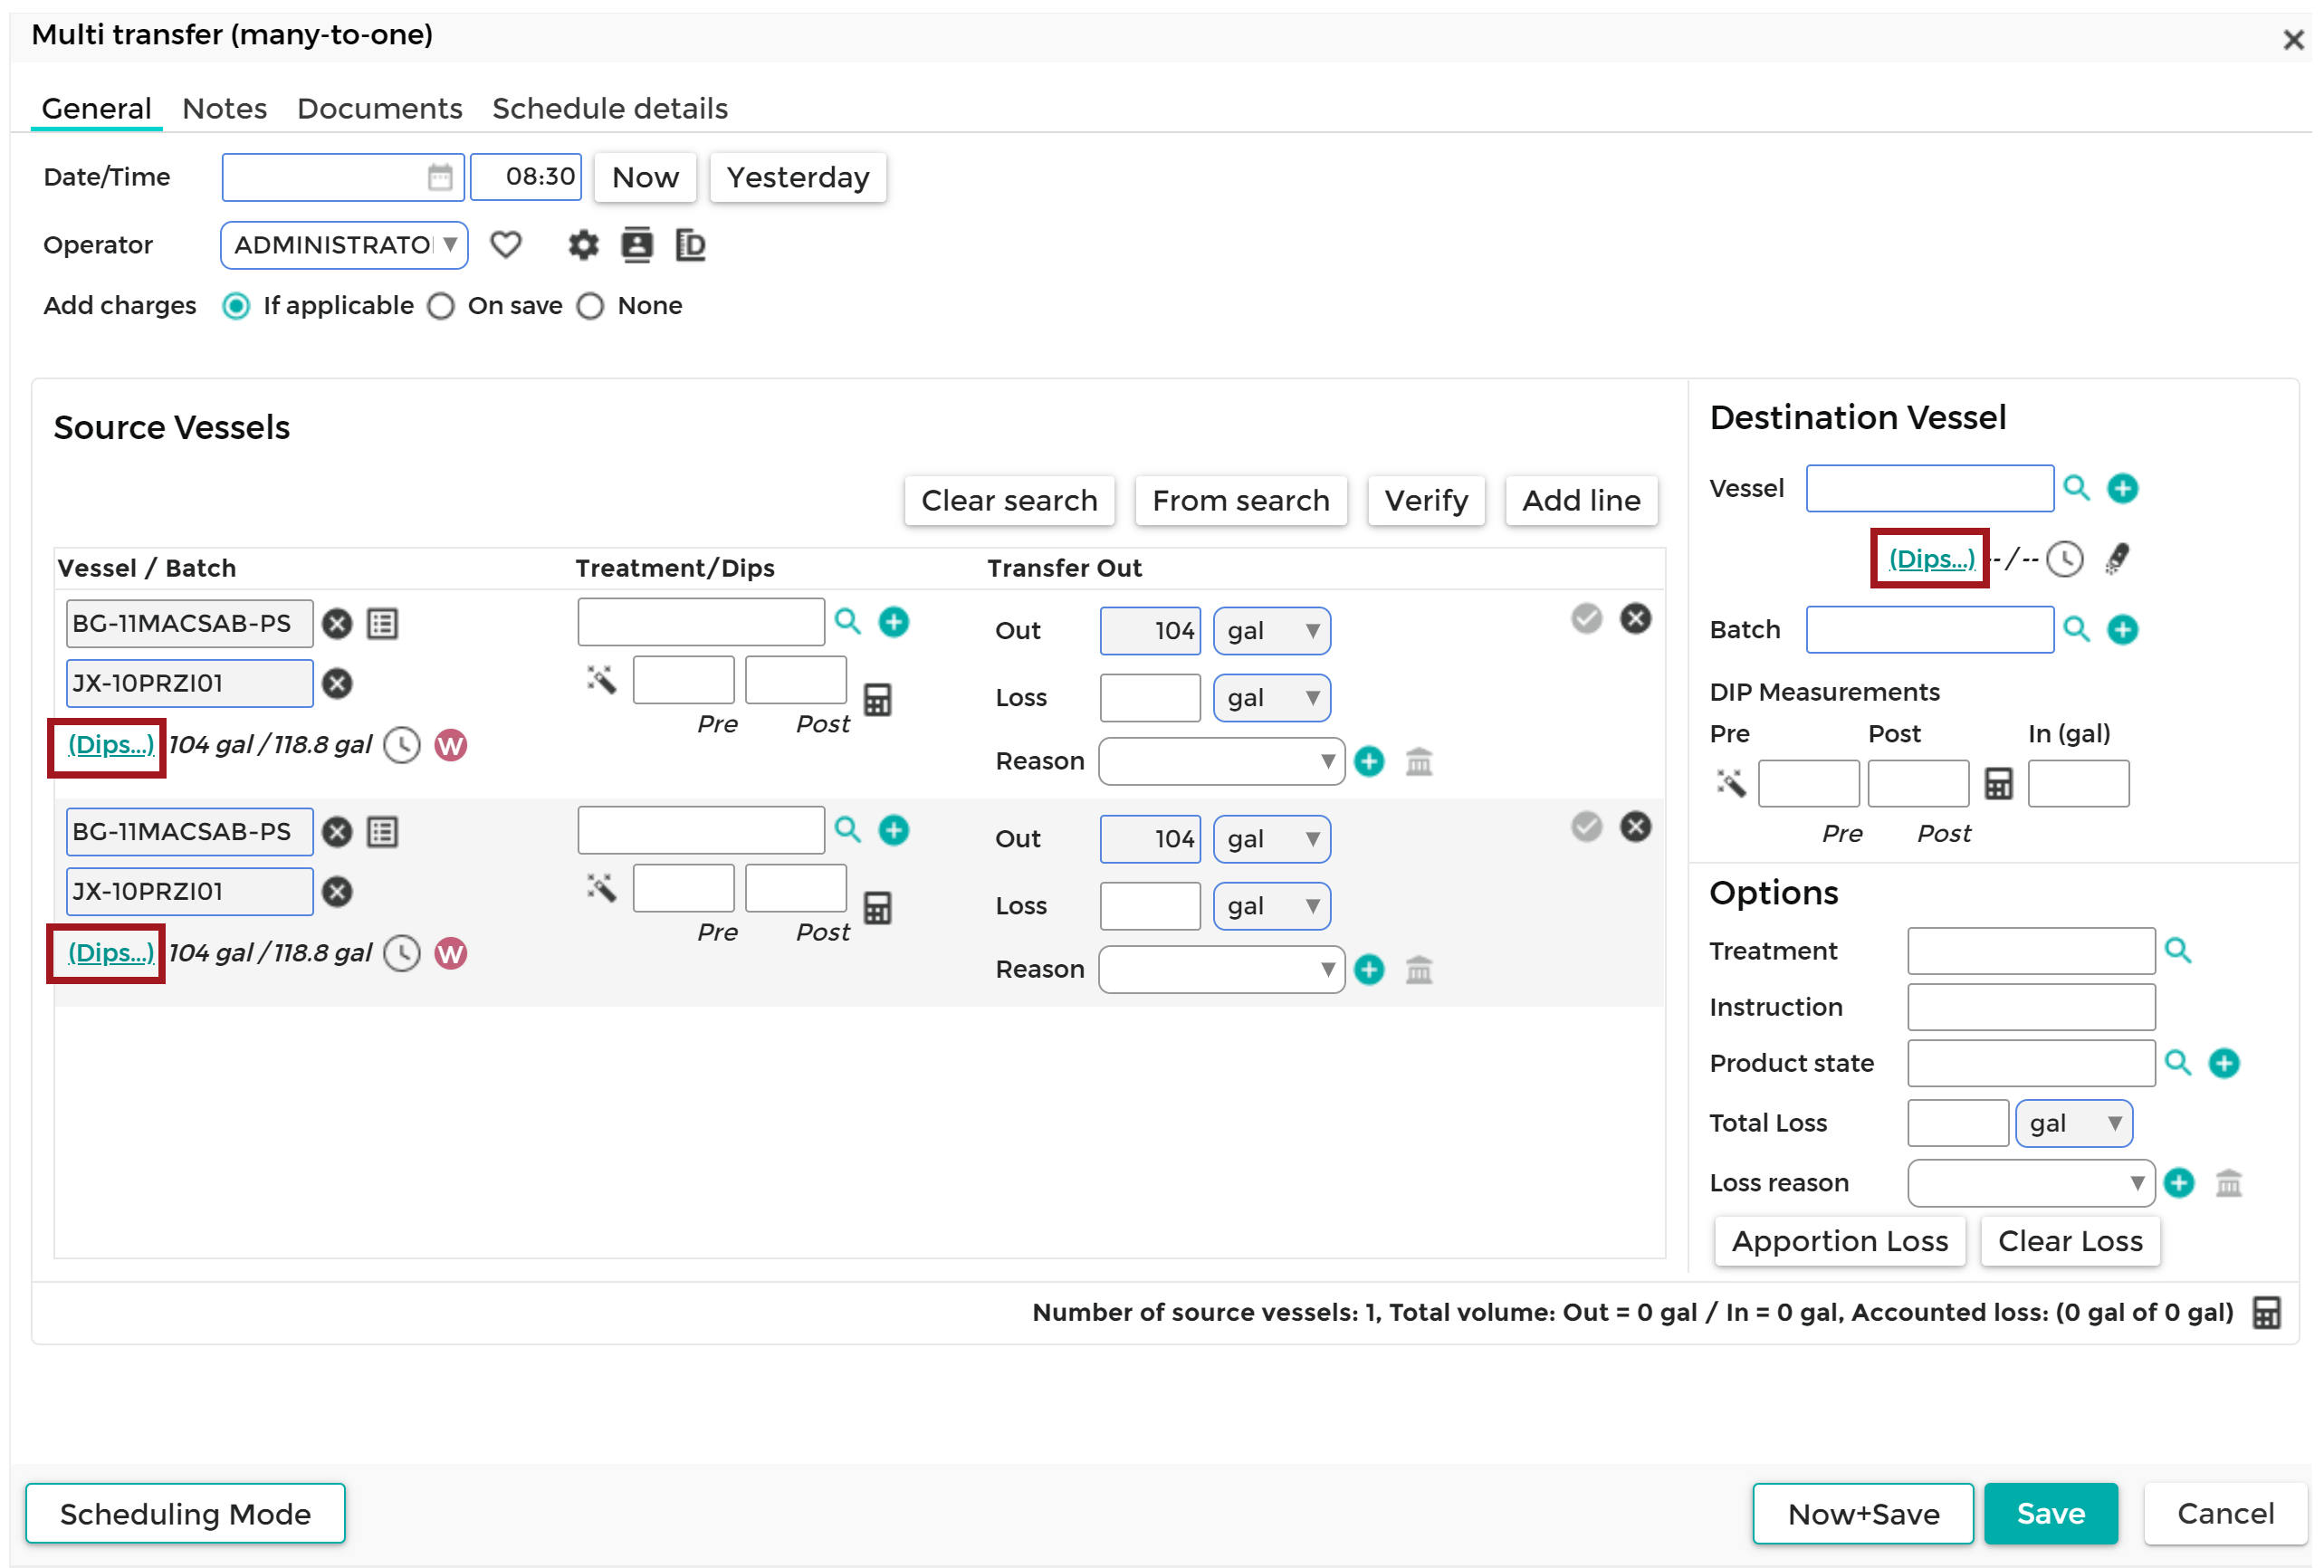Click the Now+Save button
Image resolution: width=2324 pixels, height=1568 pixels.
[1863, 1514]
